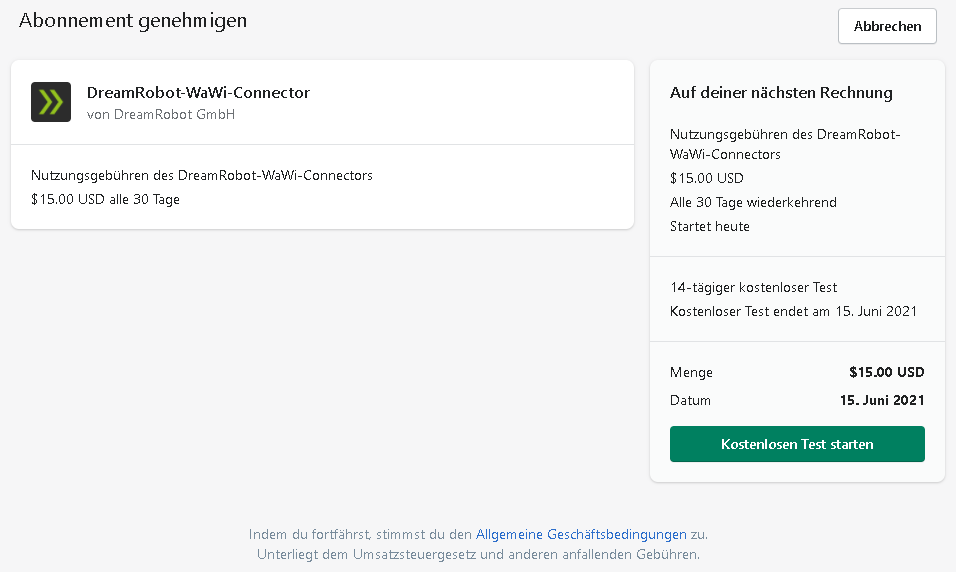Click 'Alle 30 Tage wiederkehrend' text
Screen dimensions: 956x572
(753, 202)
